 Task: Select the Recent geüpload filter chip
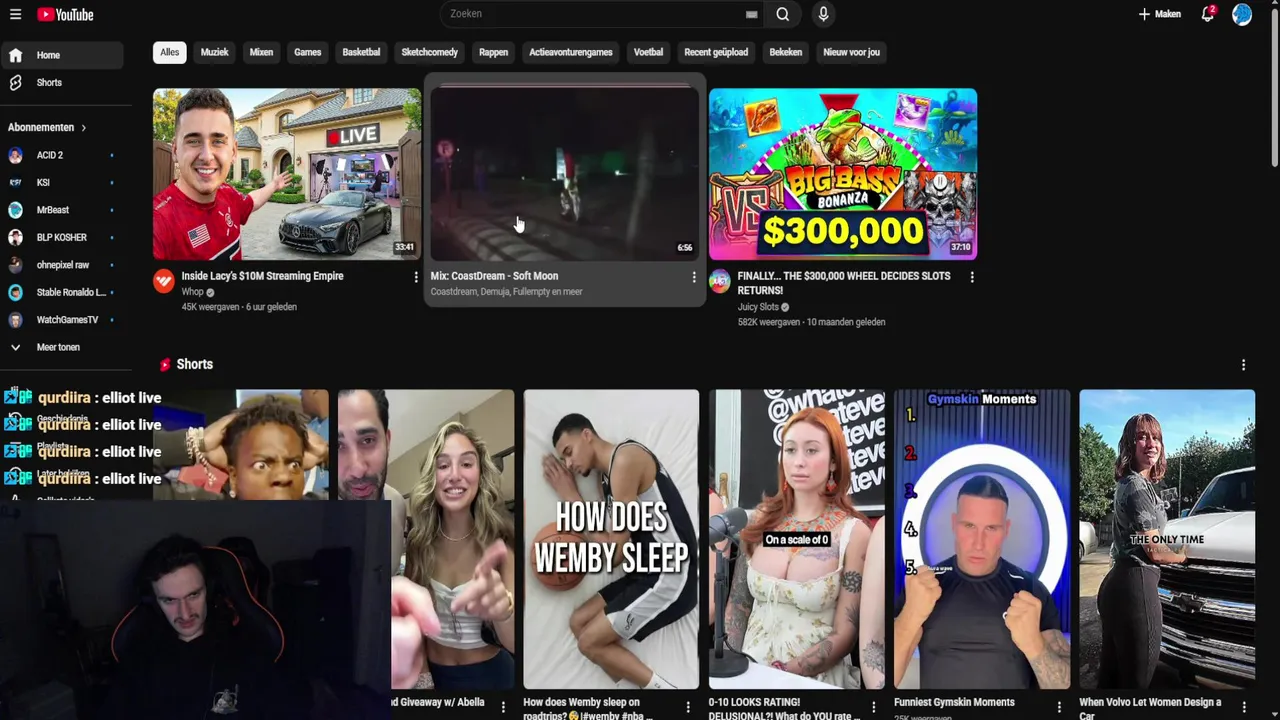point(716,52)
